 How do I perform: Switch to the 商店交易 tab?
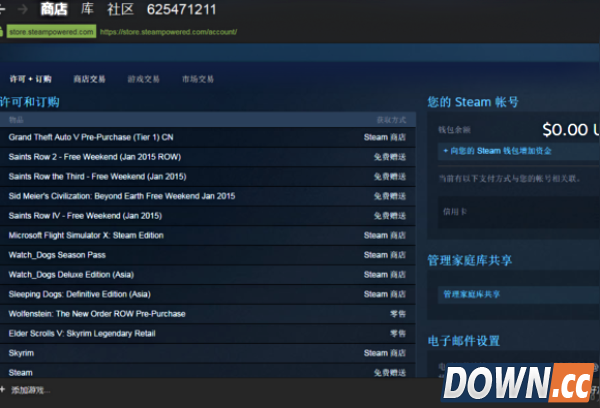click(x=90, y=79)
